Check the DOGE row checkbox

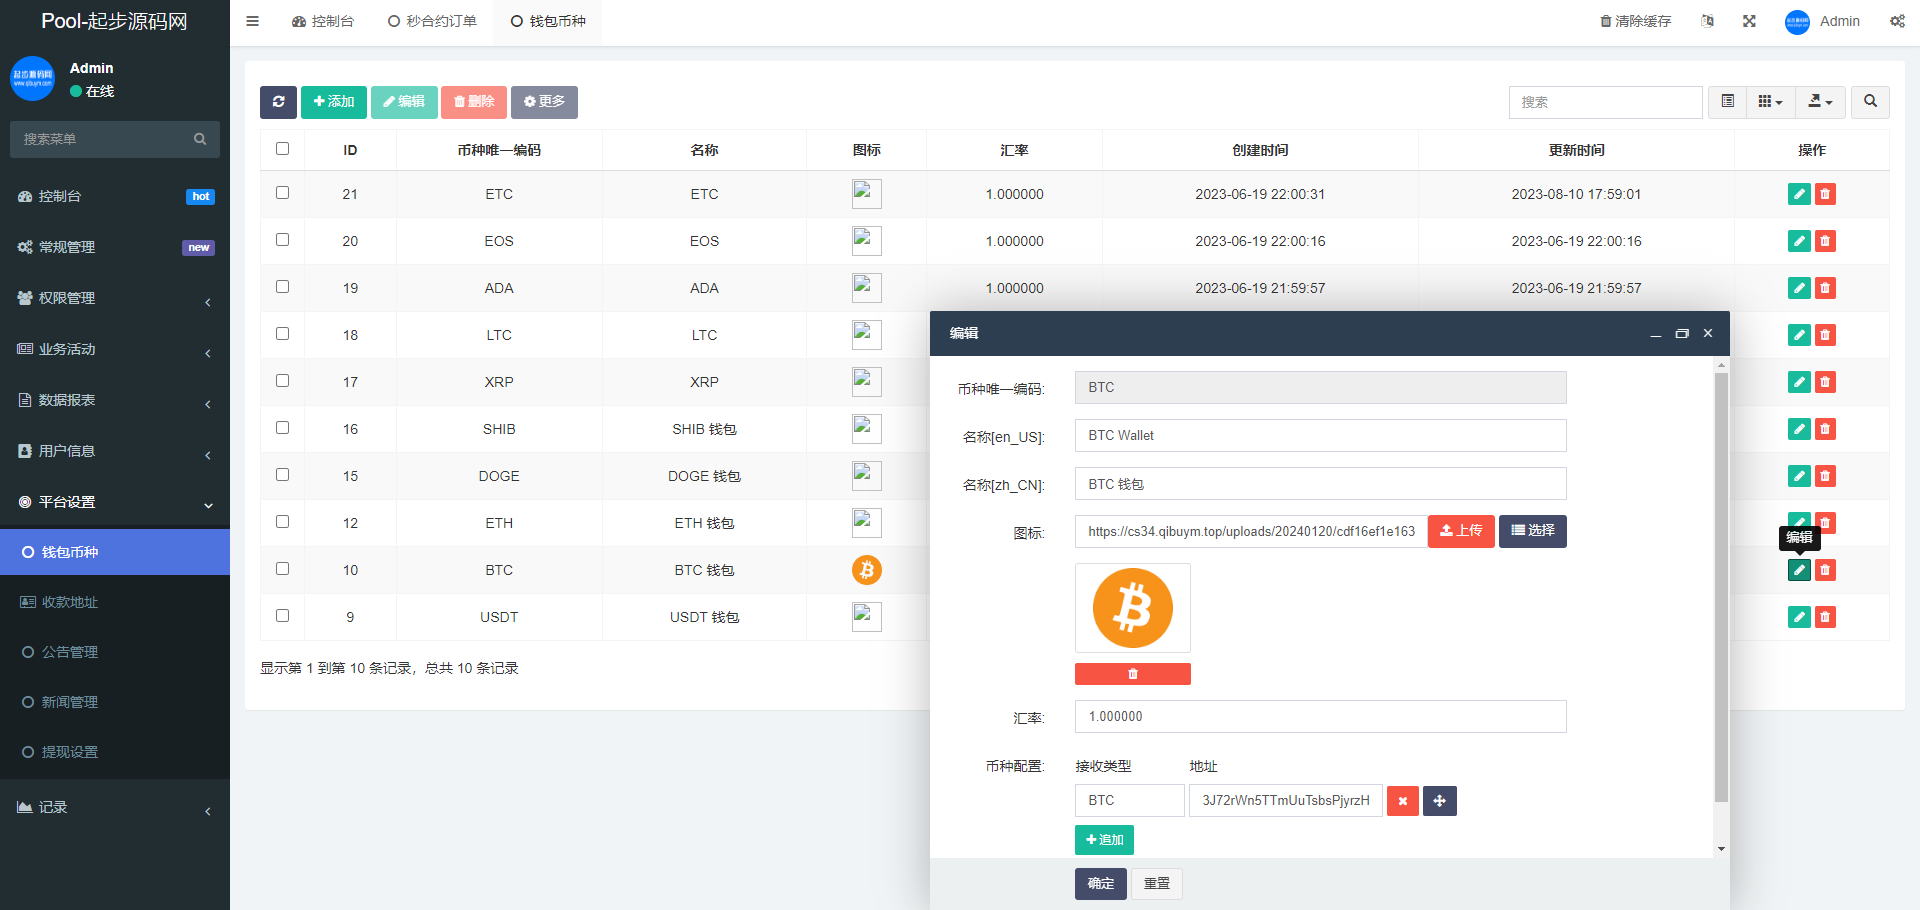[282, 475]
